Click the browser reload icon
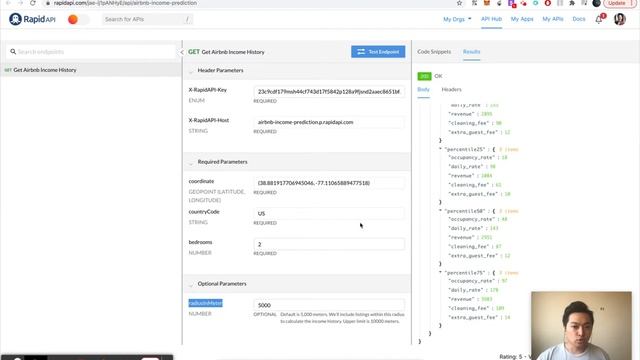 pyautogui.click(x=33, y=3)
